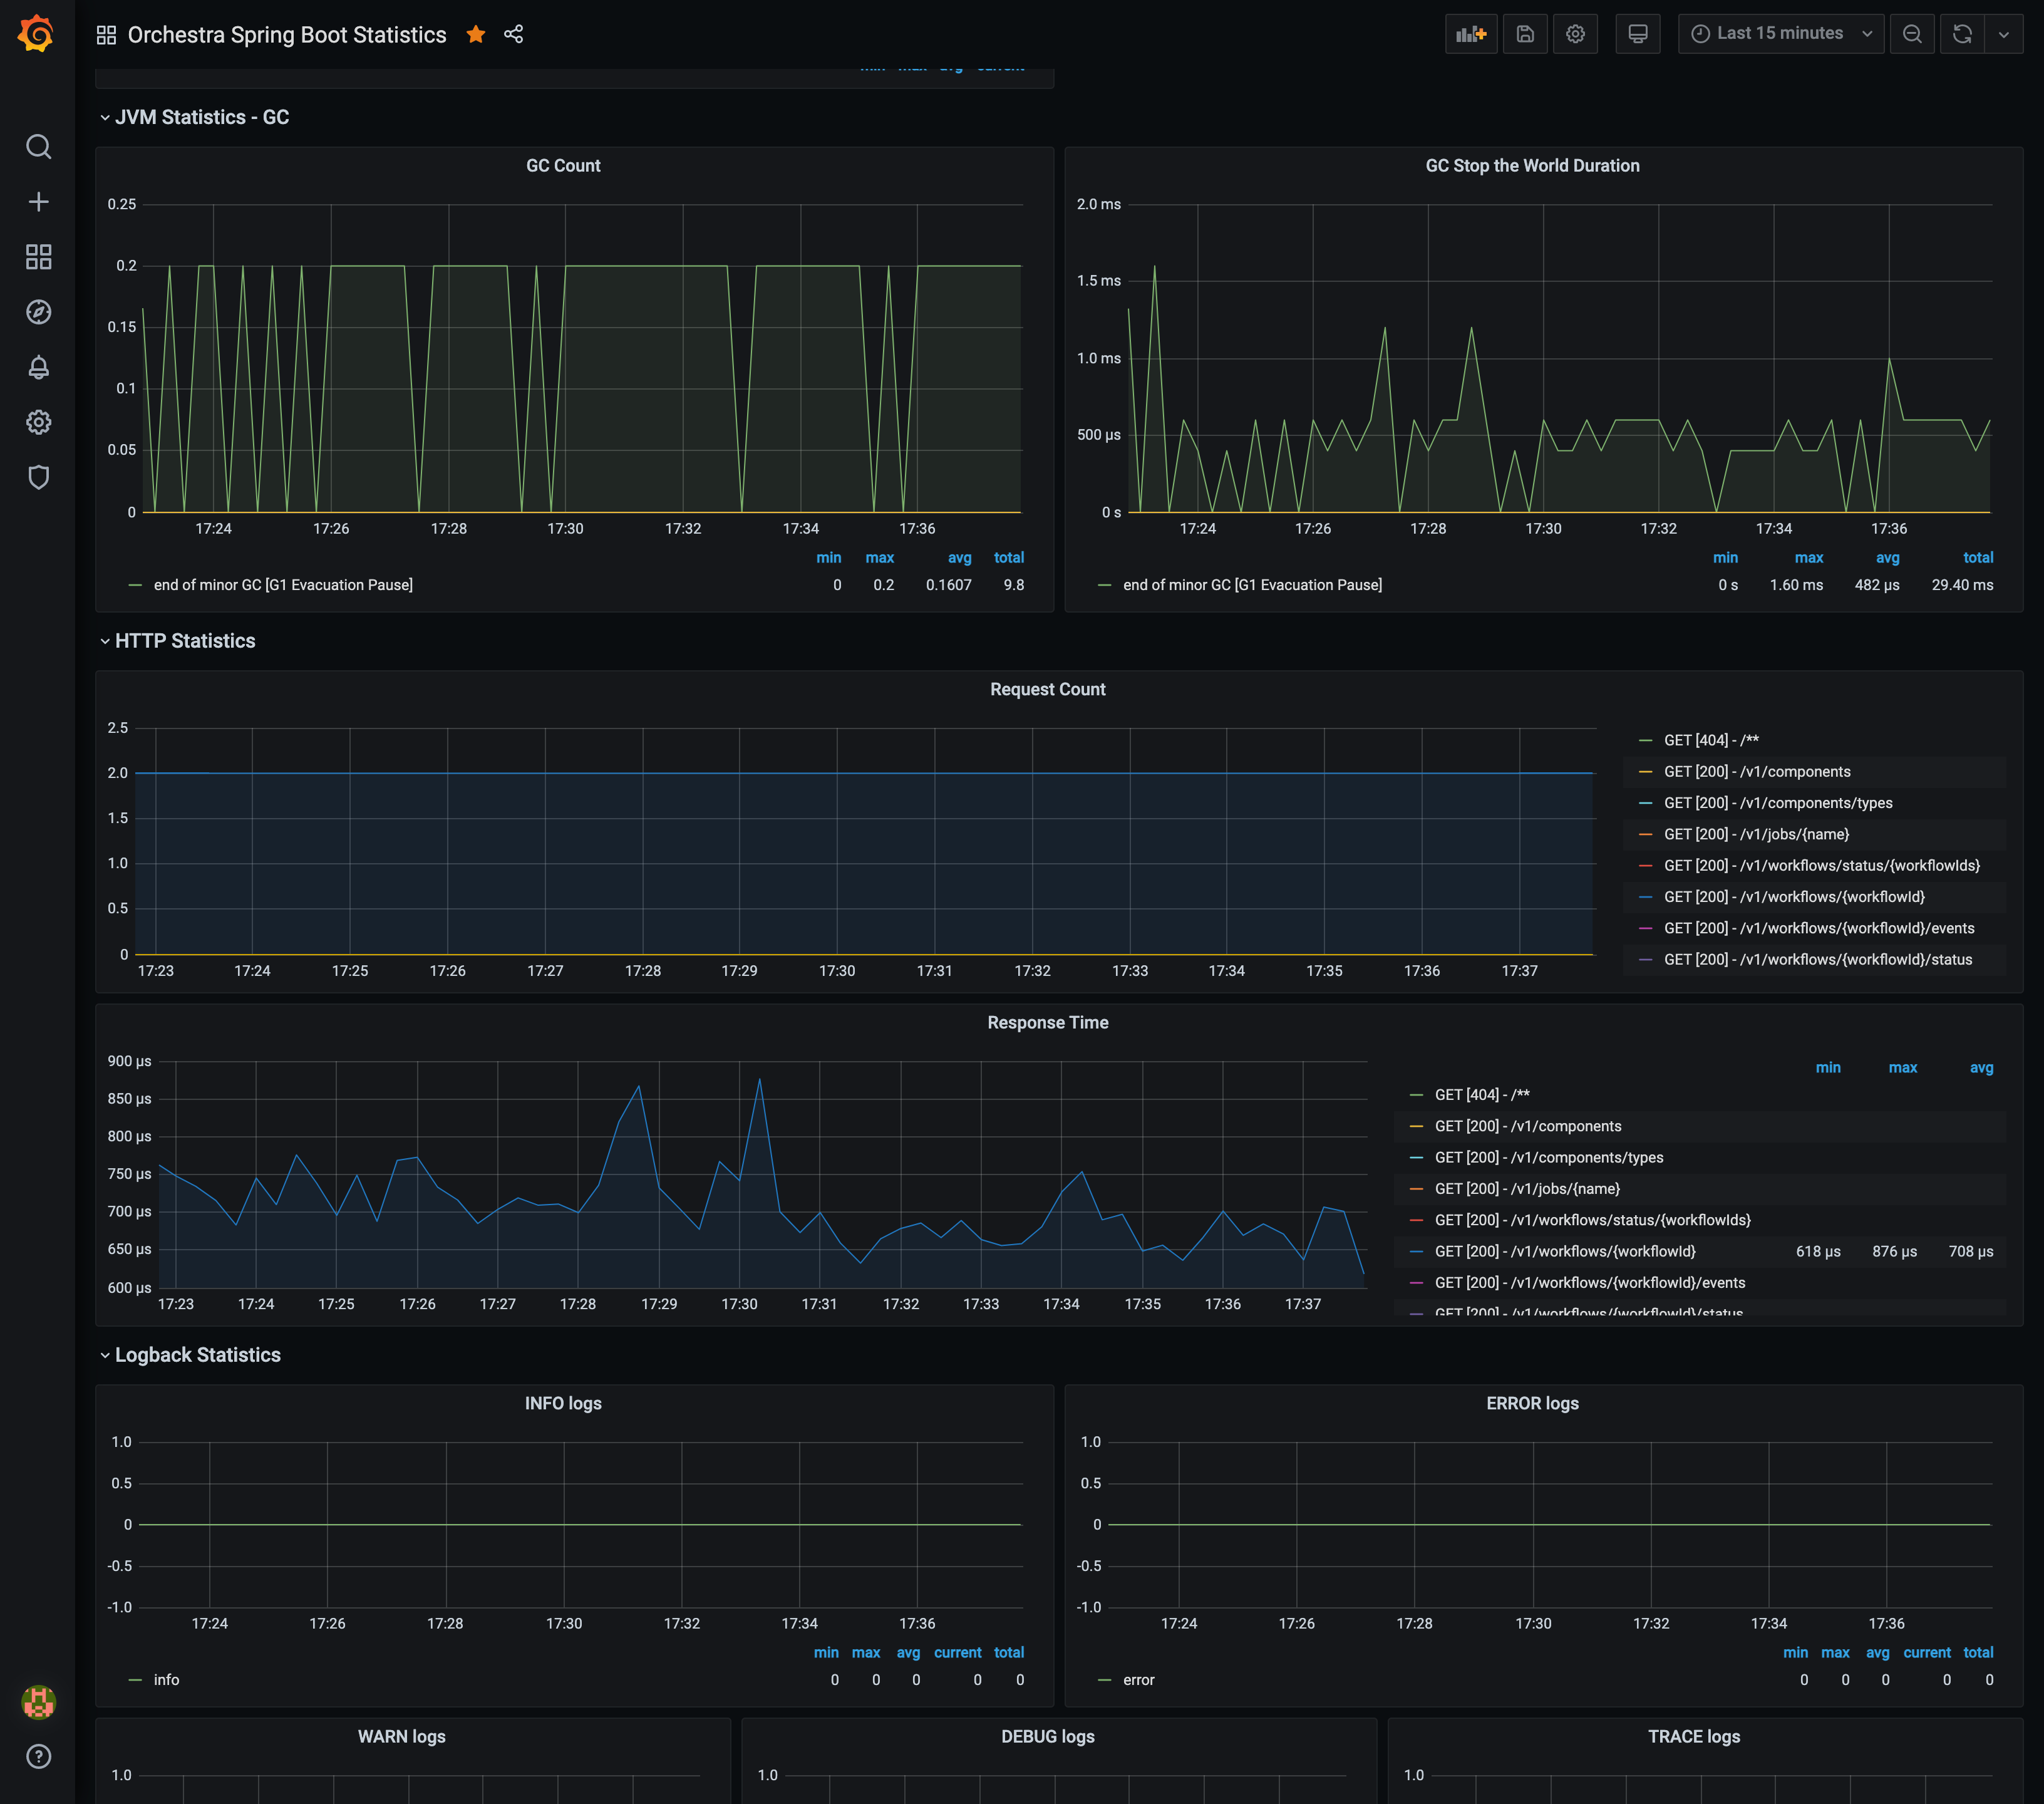
Task: Open the refresh interval dropdown arrow
Action: 2003,34
